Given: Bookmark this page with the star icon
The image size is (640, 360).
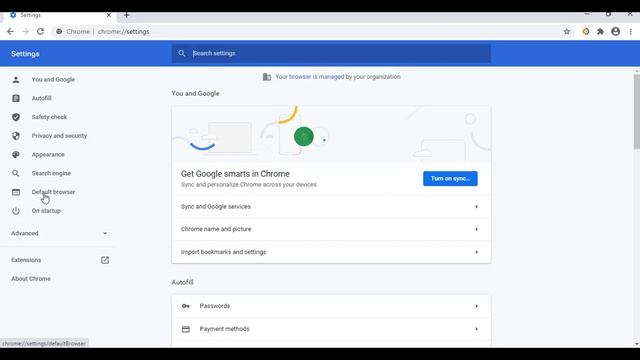Looking at the screenshot, I should pyautogui.click(x=567, y=31).
